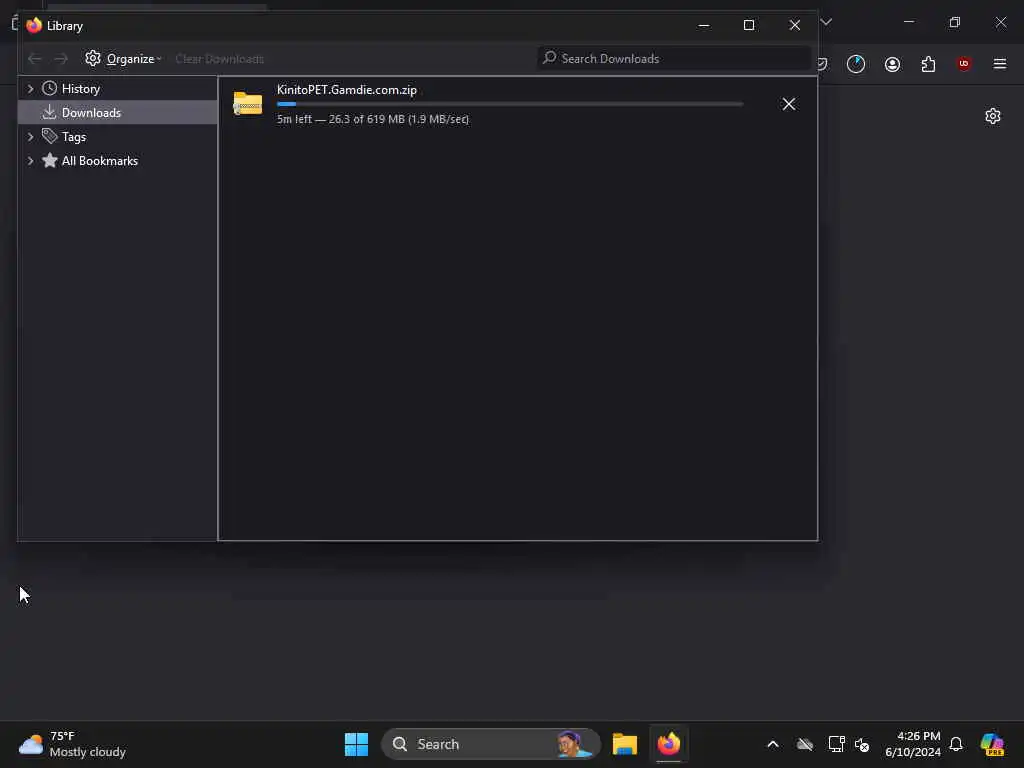Select History in the Library sidebar
1024x768 pixels.
click(x=80, y=89)
